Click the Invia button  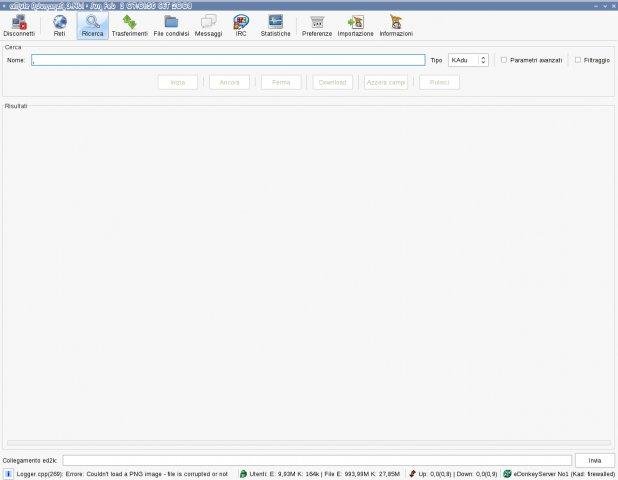595,460
